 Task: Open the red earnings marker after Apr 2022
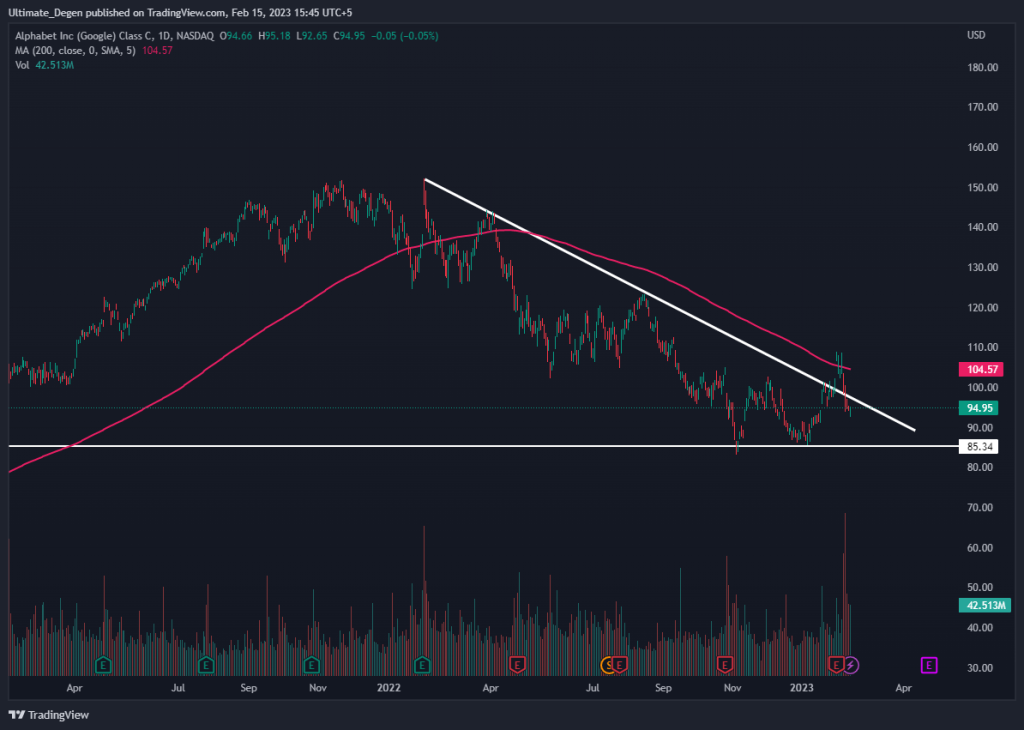click(x=517, y=665)
